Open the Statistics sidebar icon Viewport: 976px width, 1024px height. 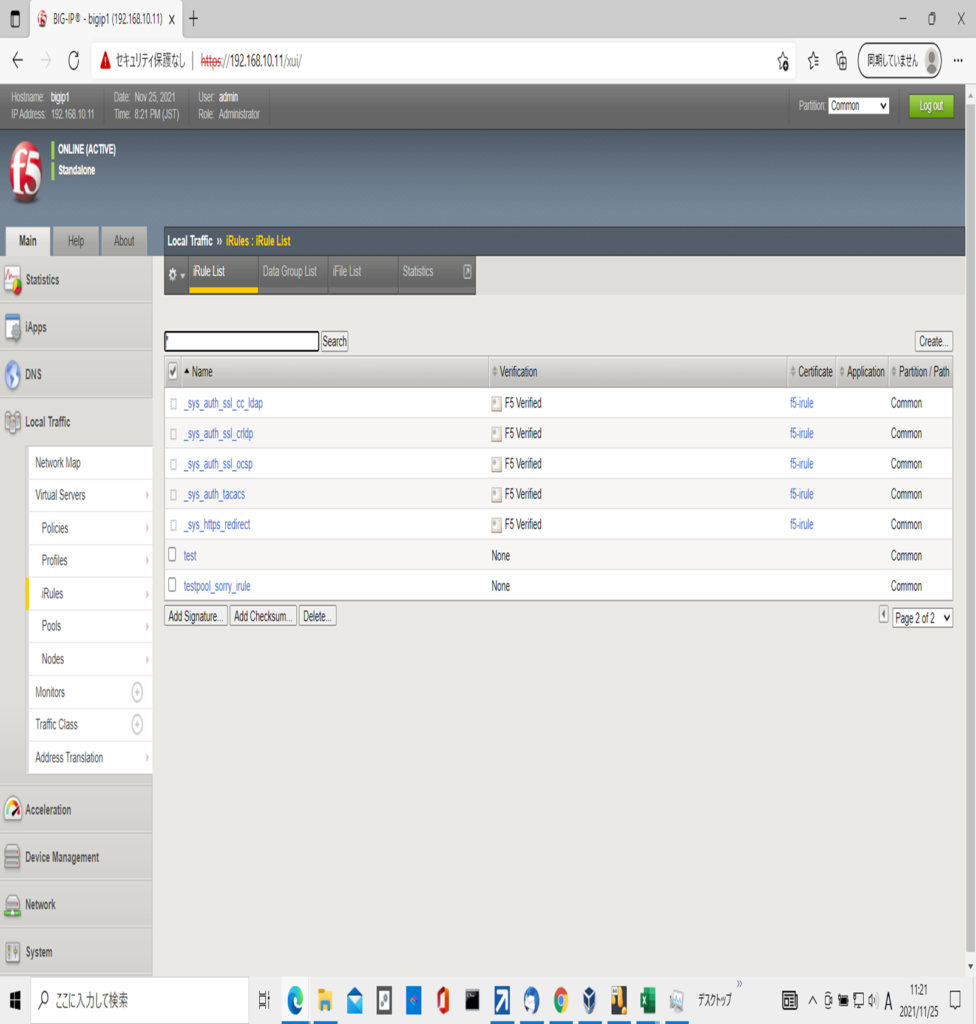click(x=13, y=281)
